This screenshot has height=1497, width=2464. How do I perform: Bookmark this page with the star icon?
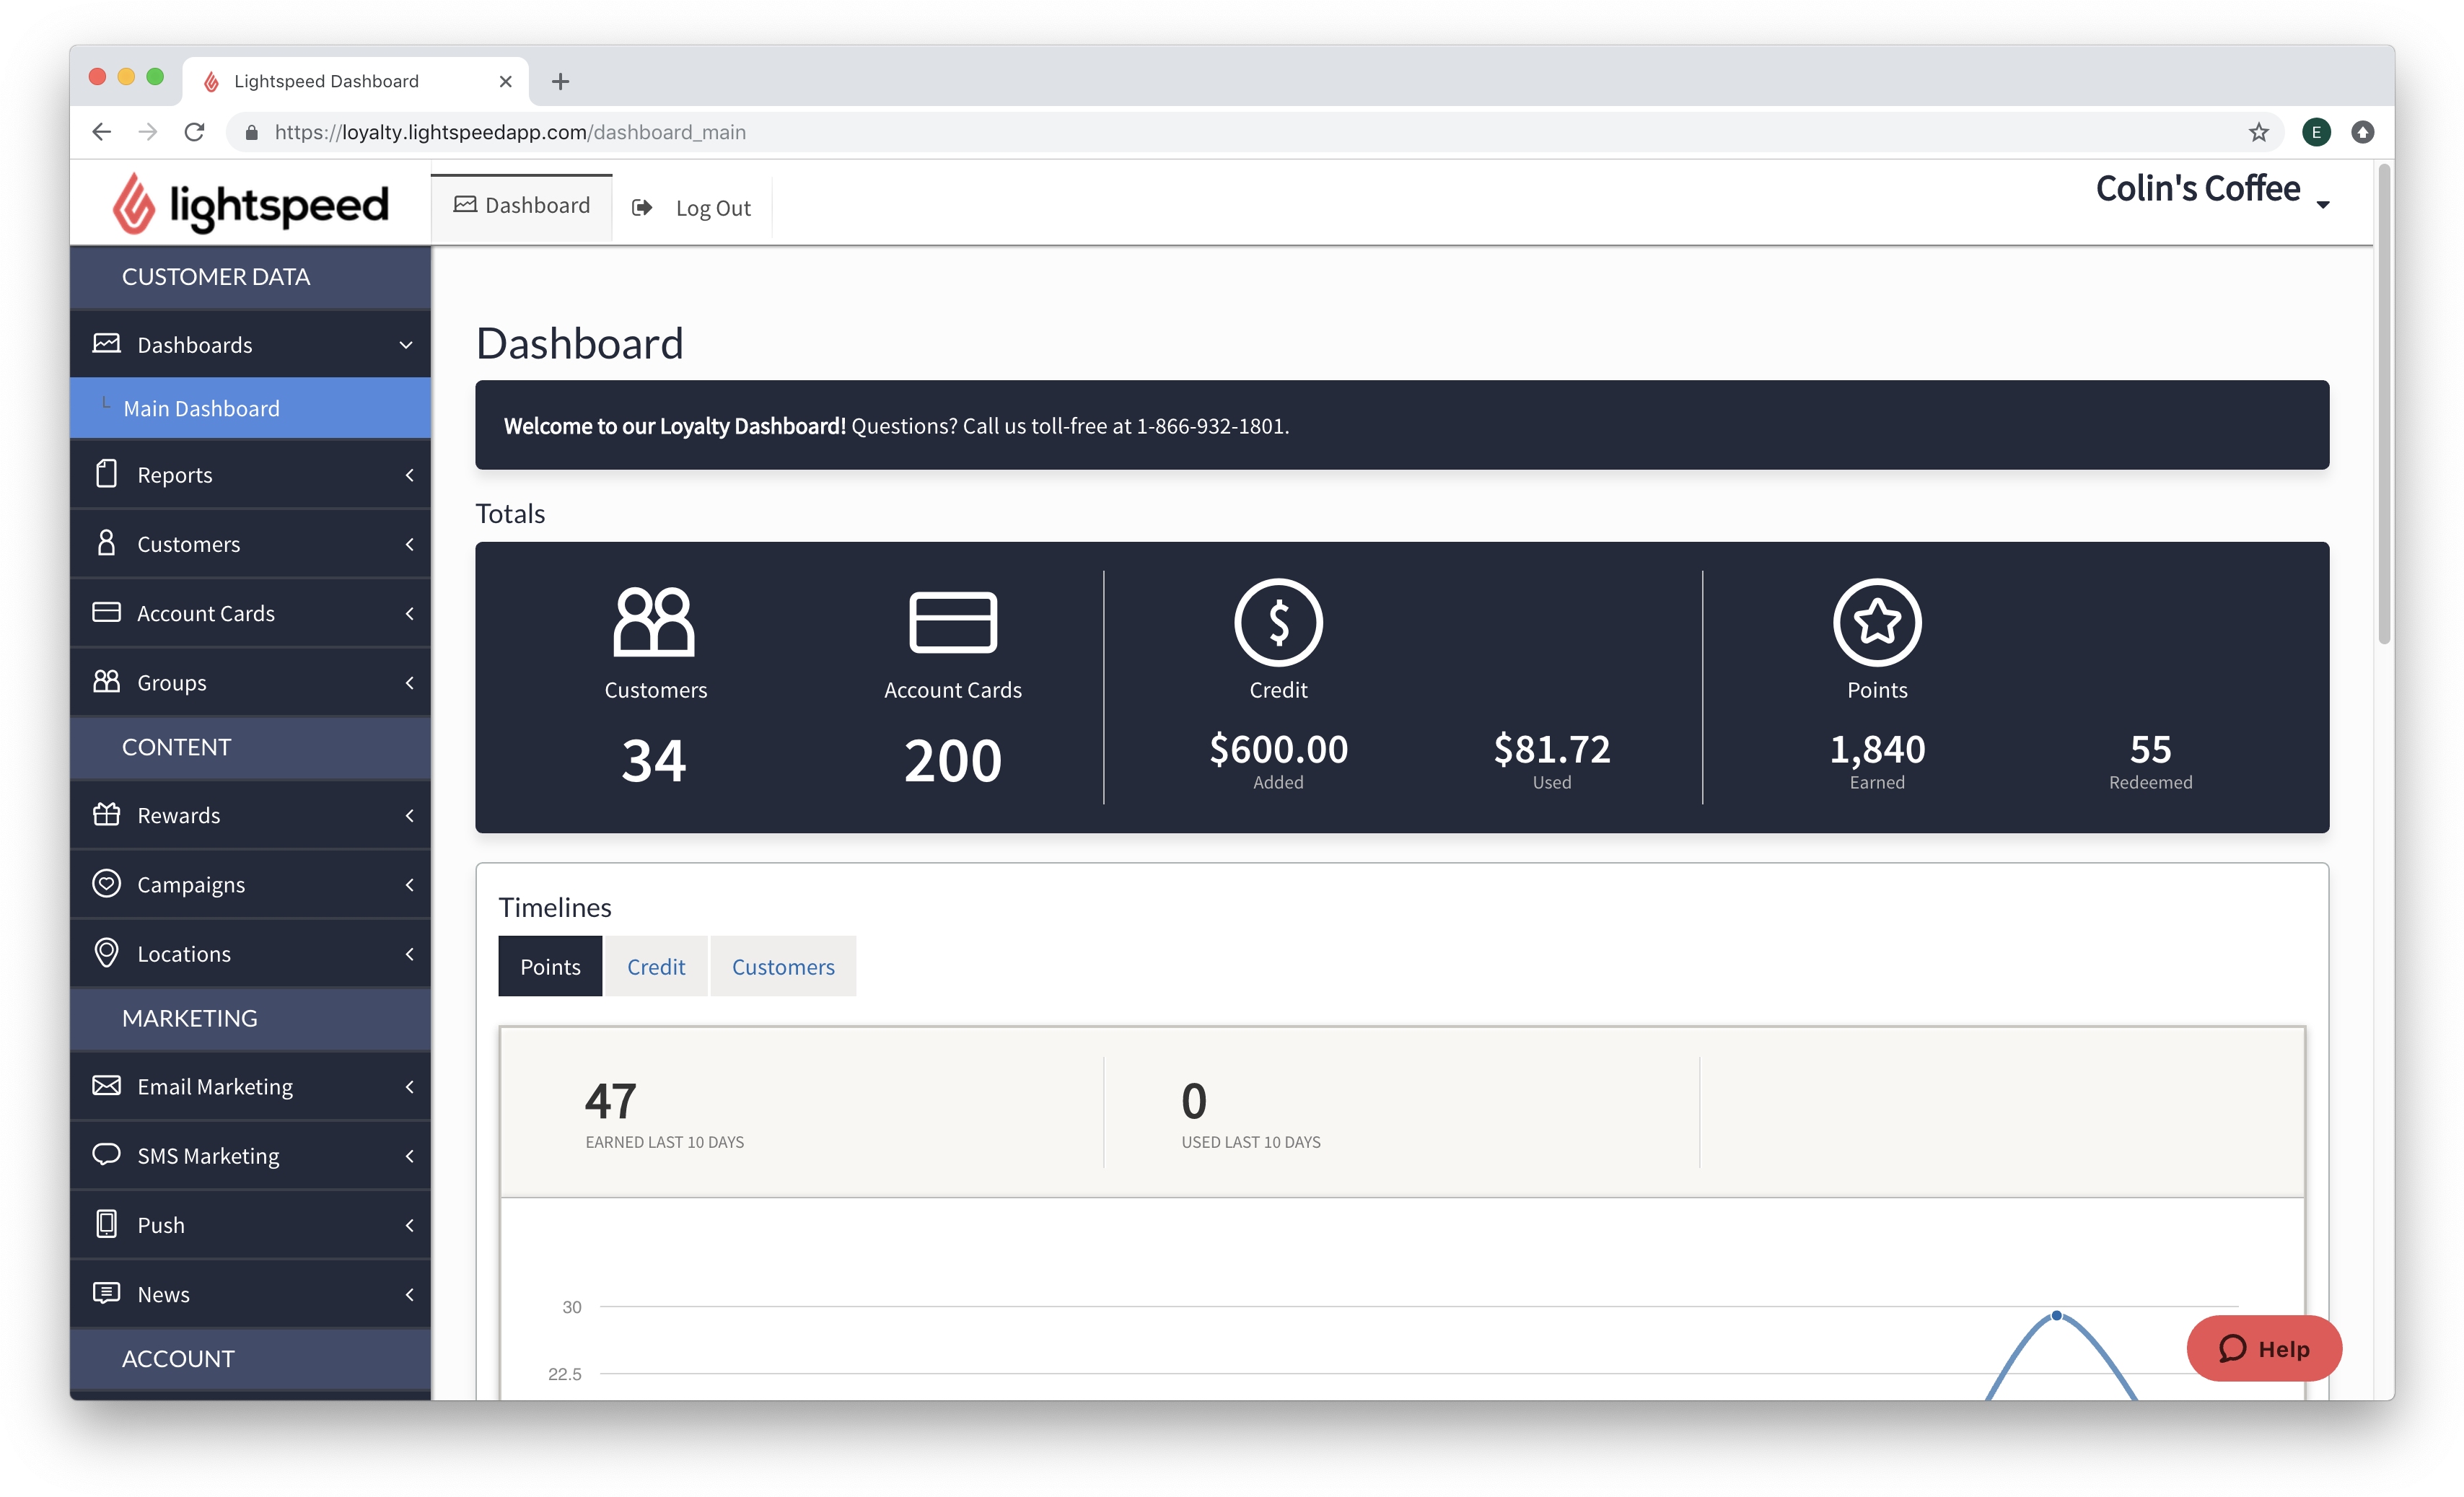point(2258,132)
